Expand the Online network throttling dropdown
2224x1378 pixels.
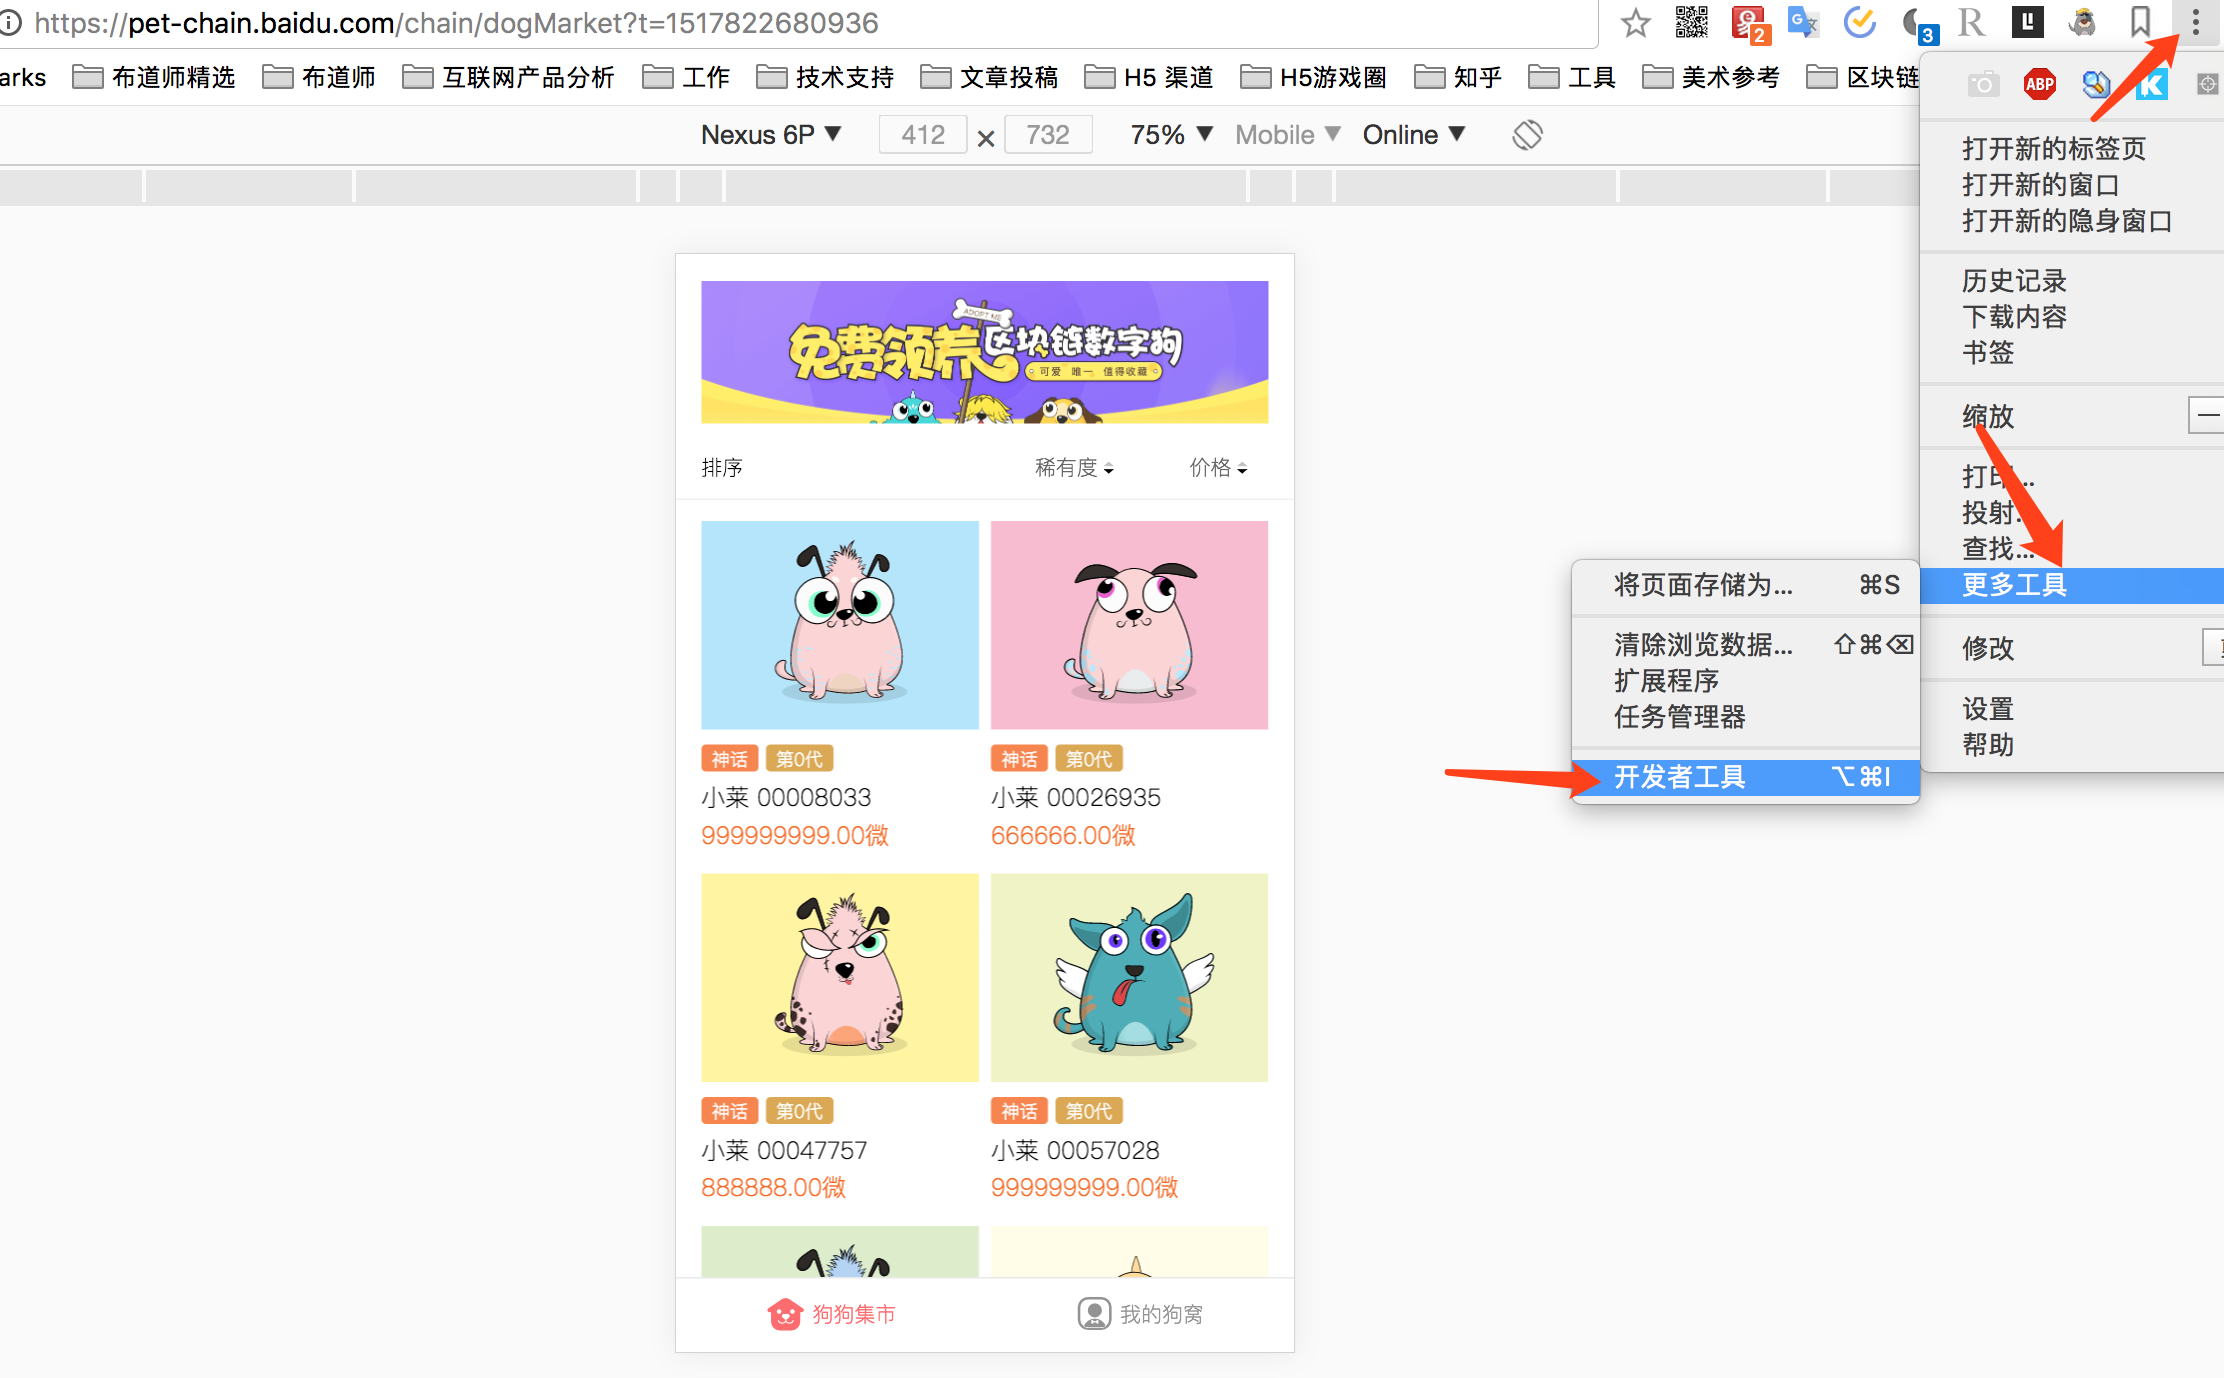(1413, 135)
